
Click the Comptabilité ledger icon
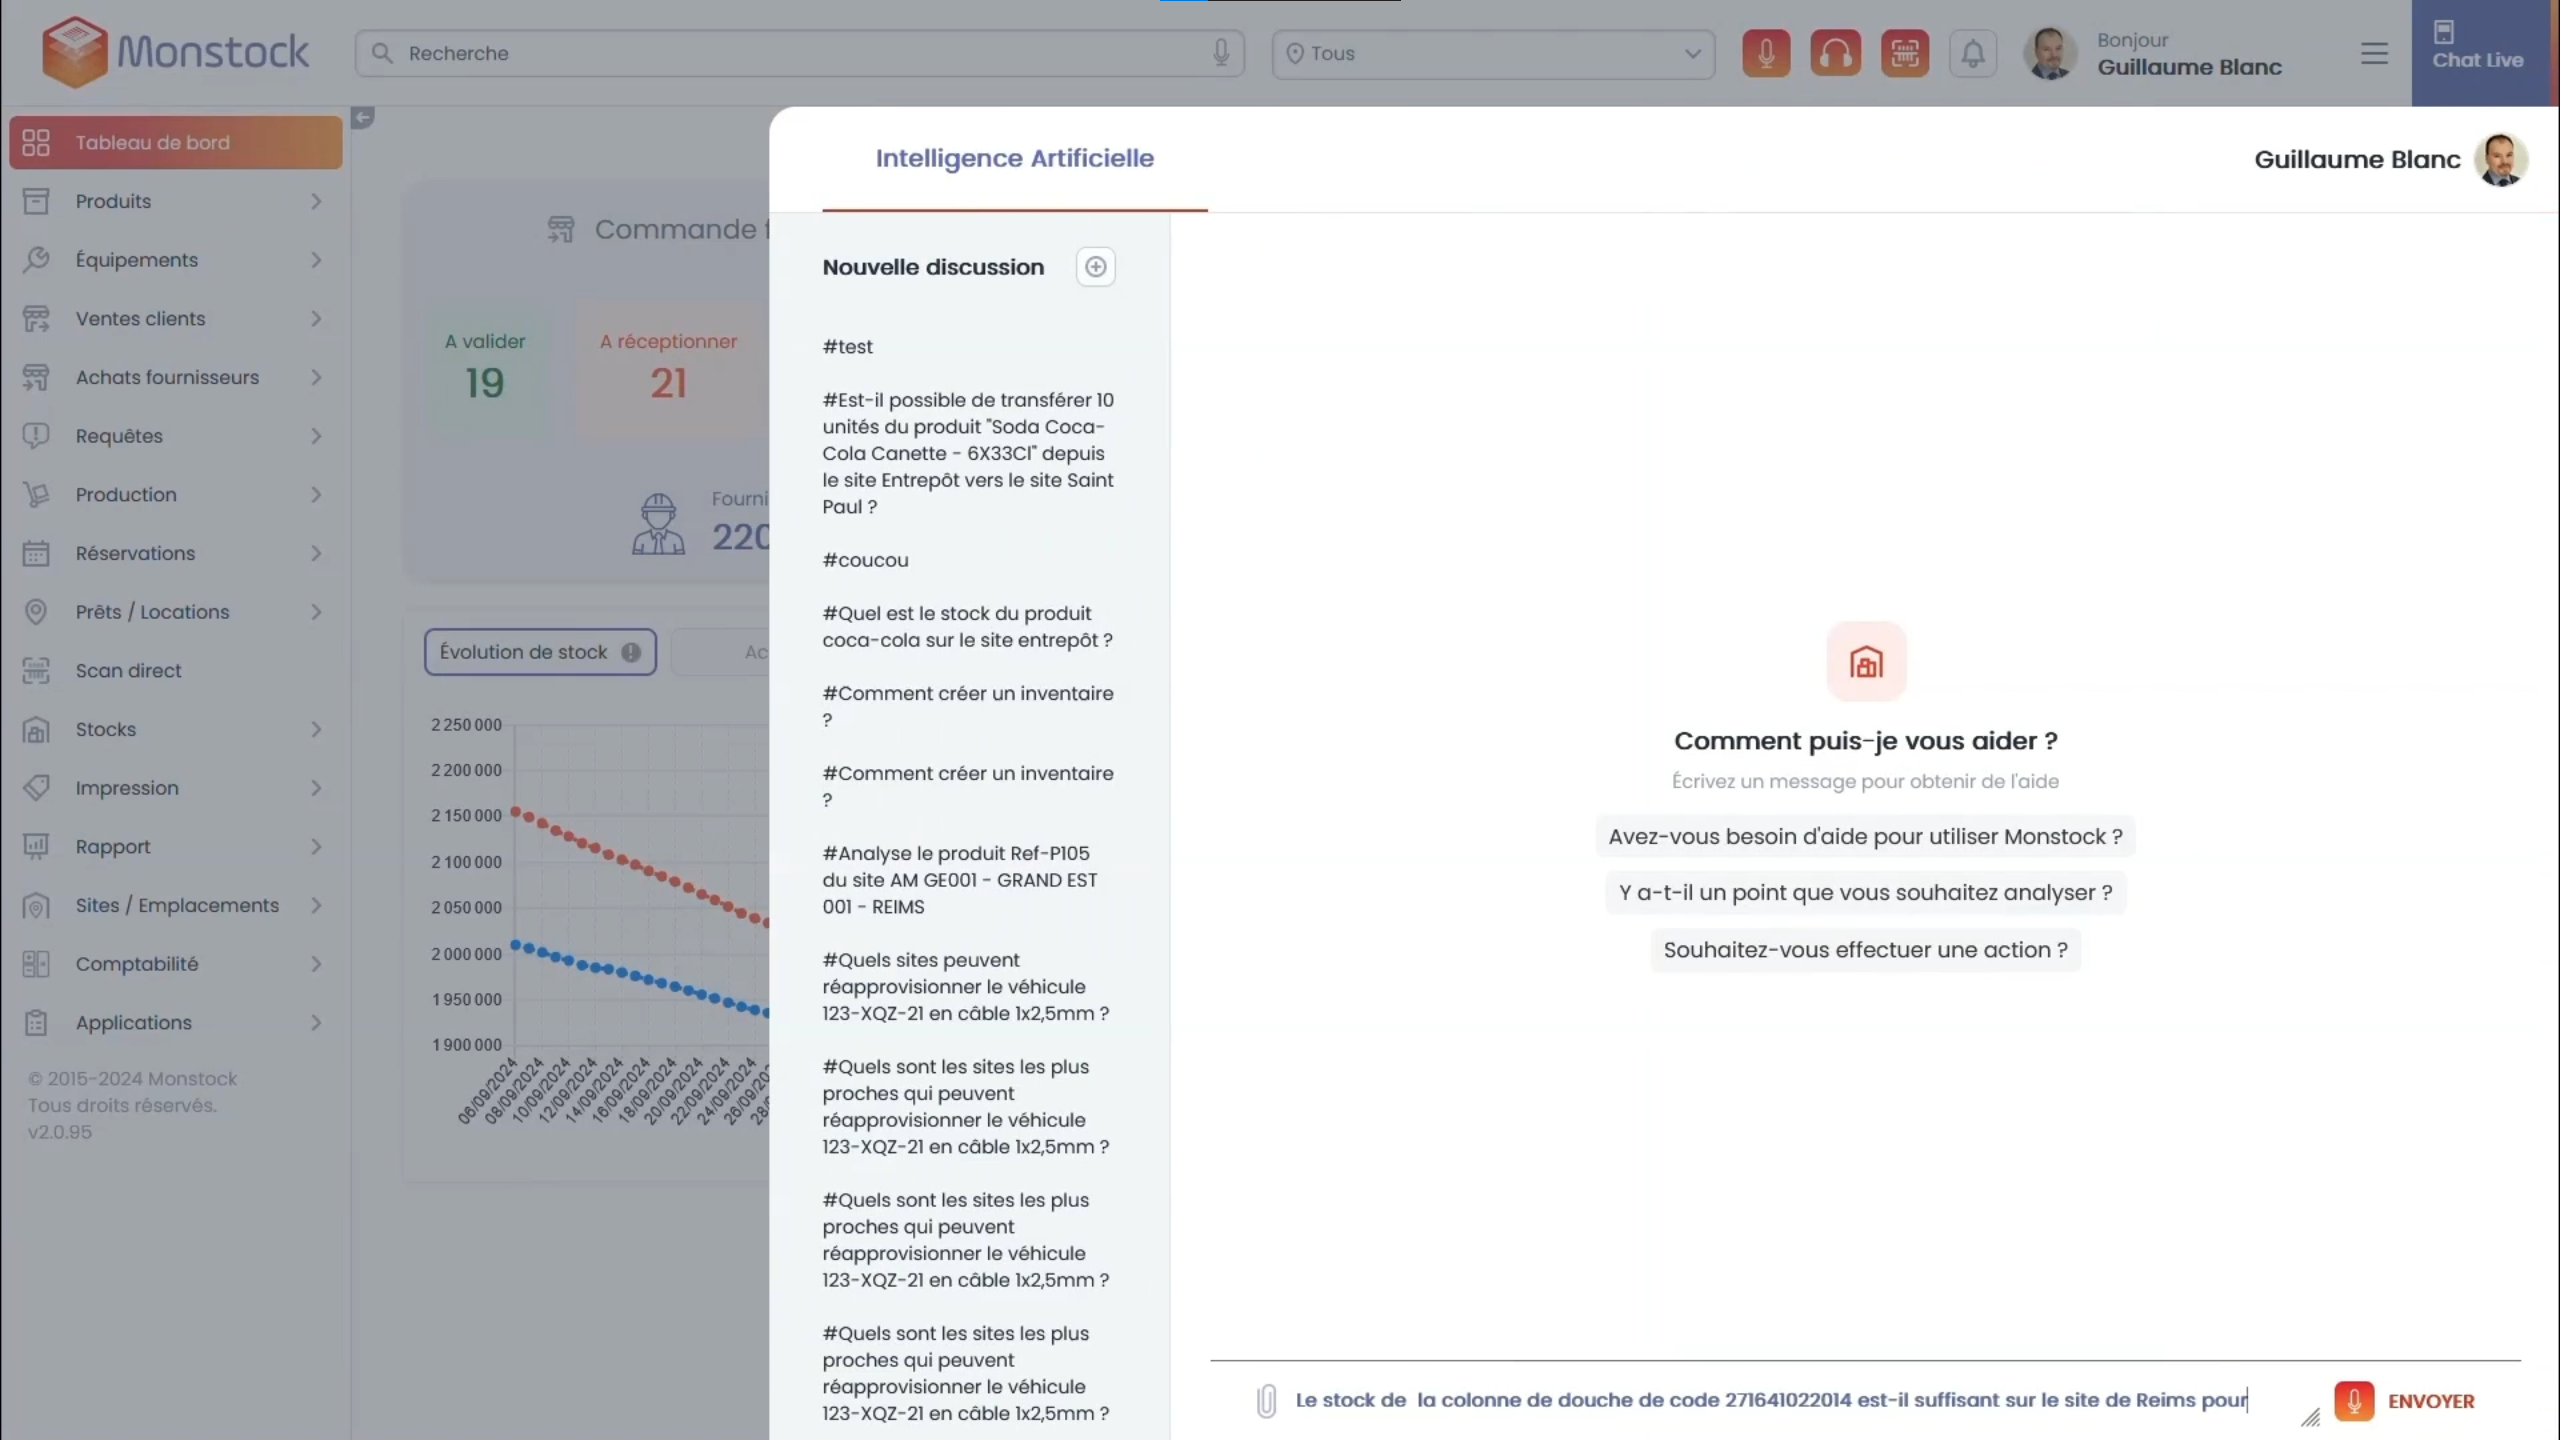[36, 964]
